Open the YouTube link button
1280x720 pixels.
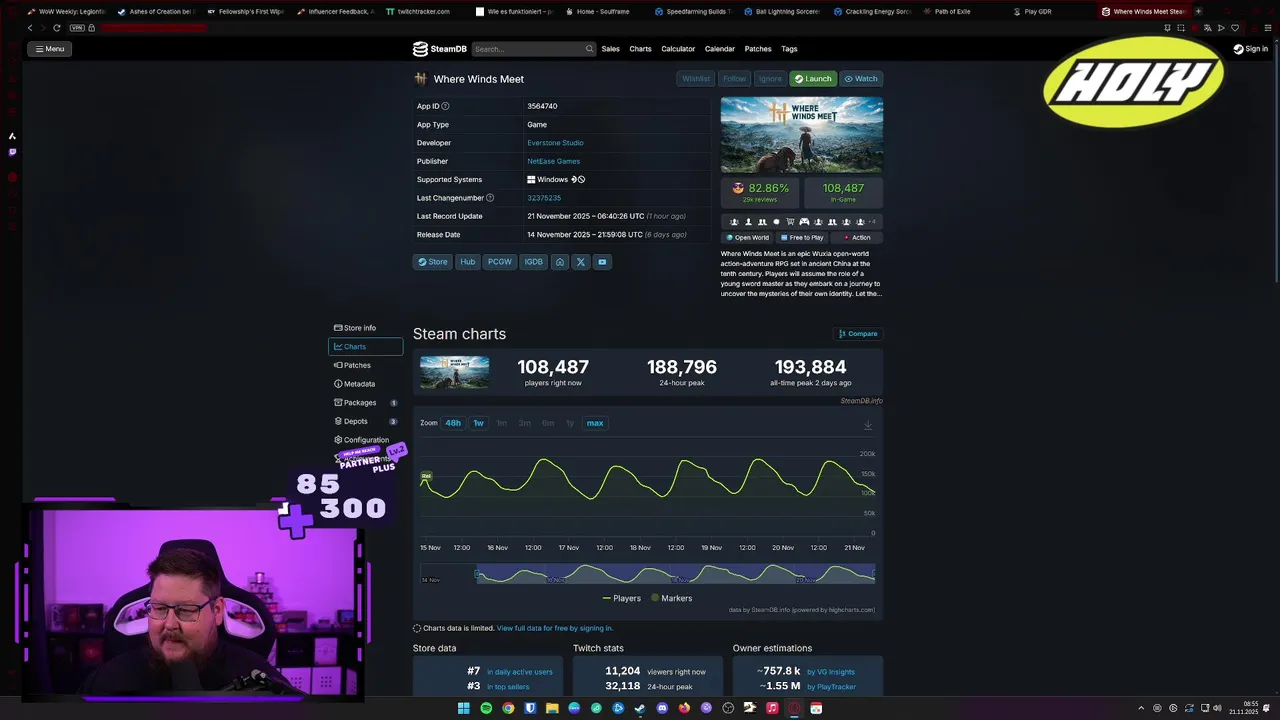pos(602,262)
